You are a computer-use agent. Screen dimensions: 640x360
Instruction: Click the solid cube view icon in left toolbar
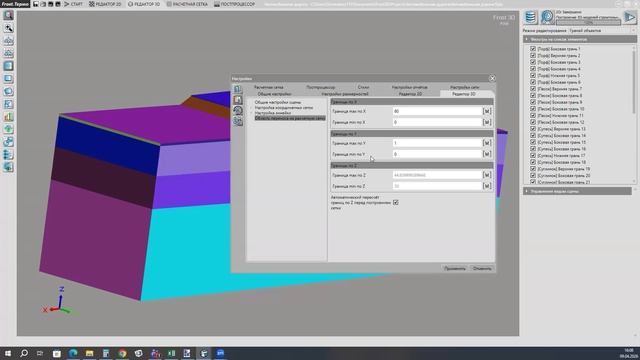(x=8, y=66)
